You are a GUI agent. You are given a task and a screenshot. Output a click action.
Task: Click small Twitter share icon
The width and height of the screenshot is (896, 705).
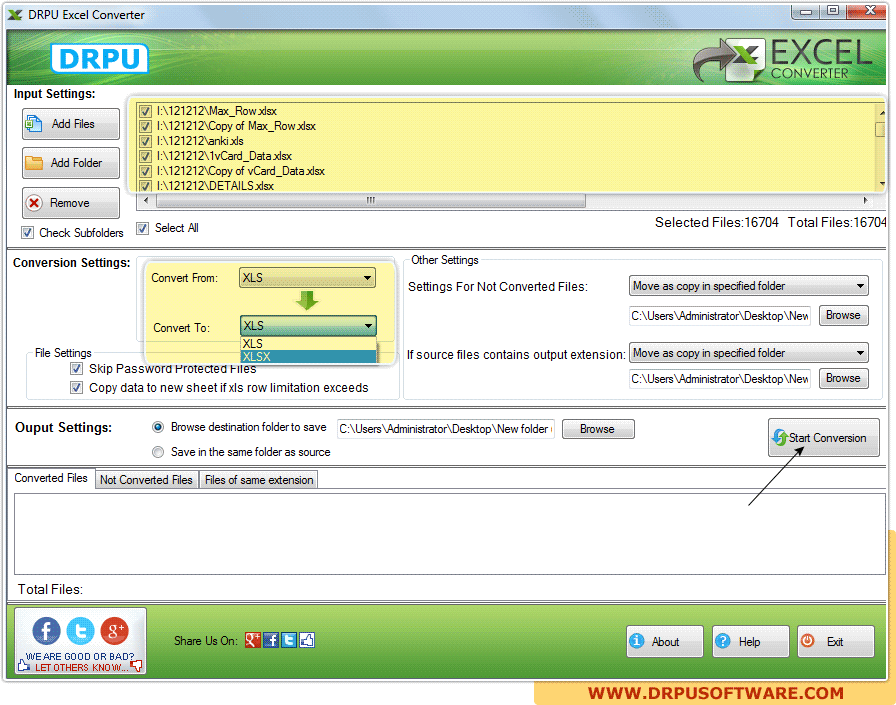[289, 640]
